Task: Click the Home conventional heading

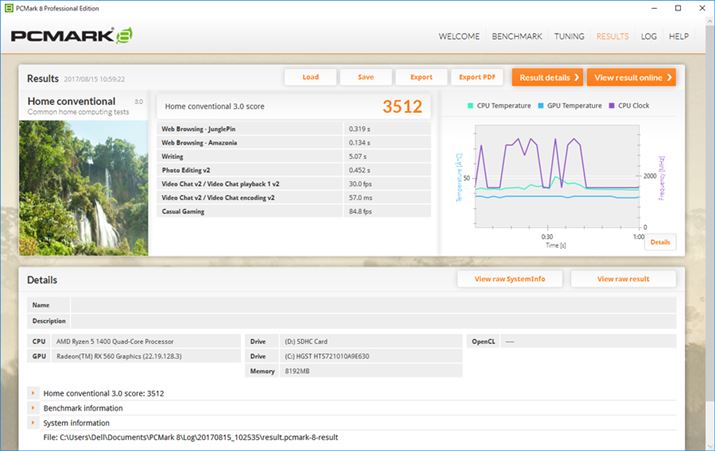Action: pyautogui.click(x=72, y=101)
